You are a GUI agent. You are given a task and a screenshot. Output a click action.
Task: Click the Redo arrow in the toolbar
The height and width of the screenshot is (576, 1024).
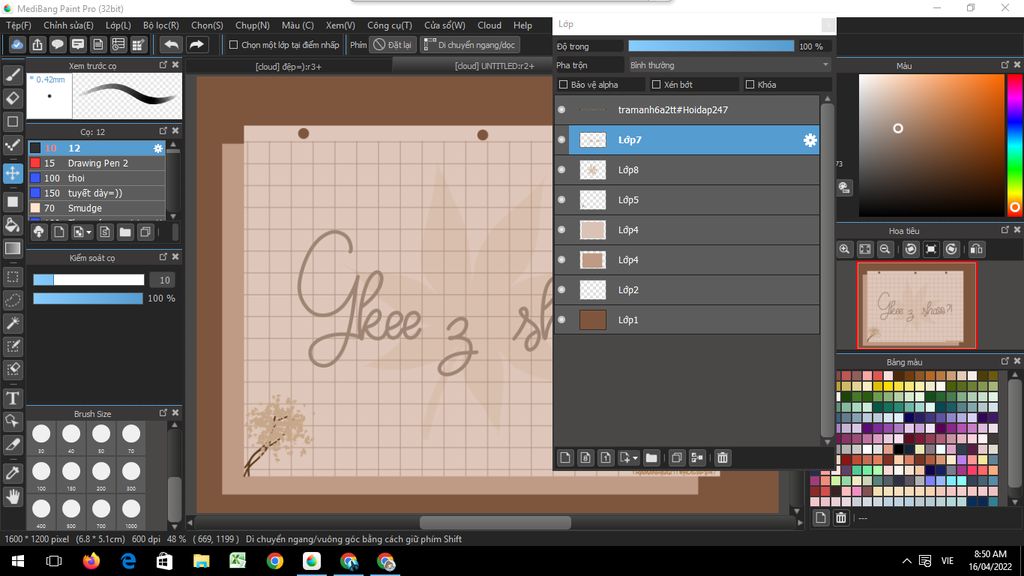pos(196,44)
